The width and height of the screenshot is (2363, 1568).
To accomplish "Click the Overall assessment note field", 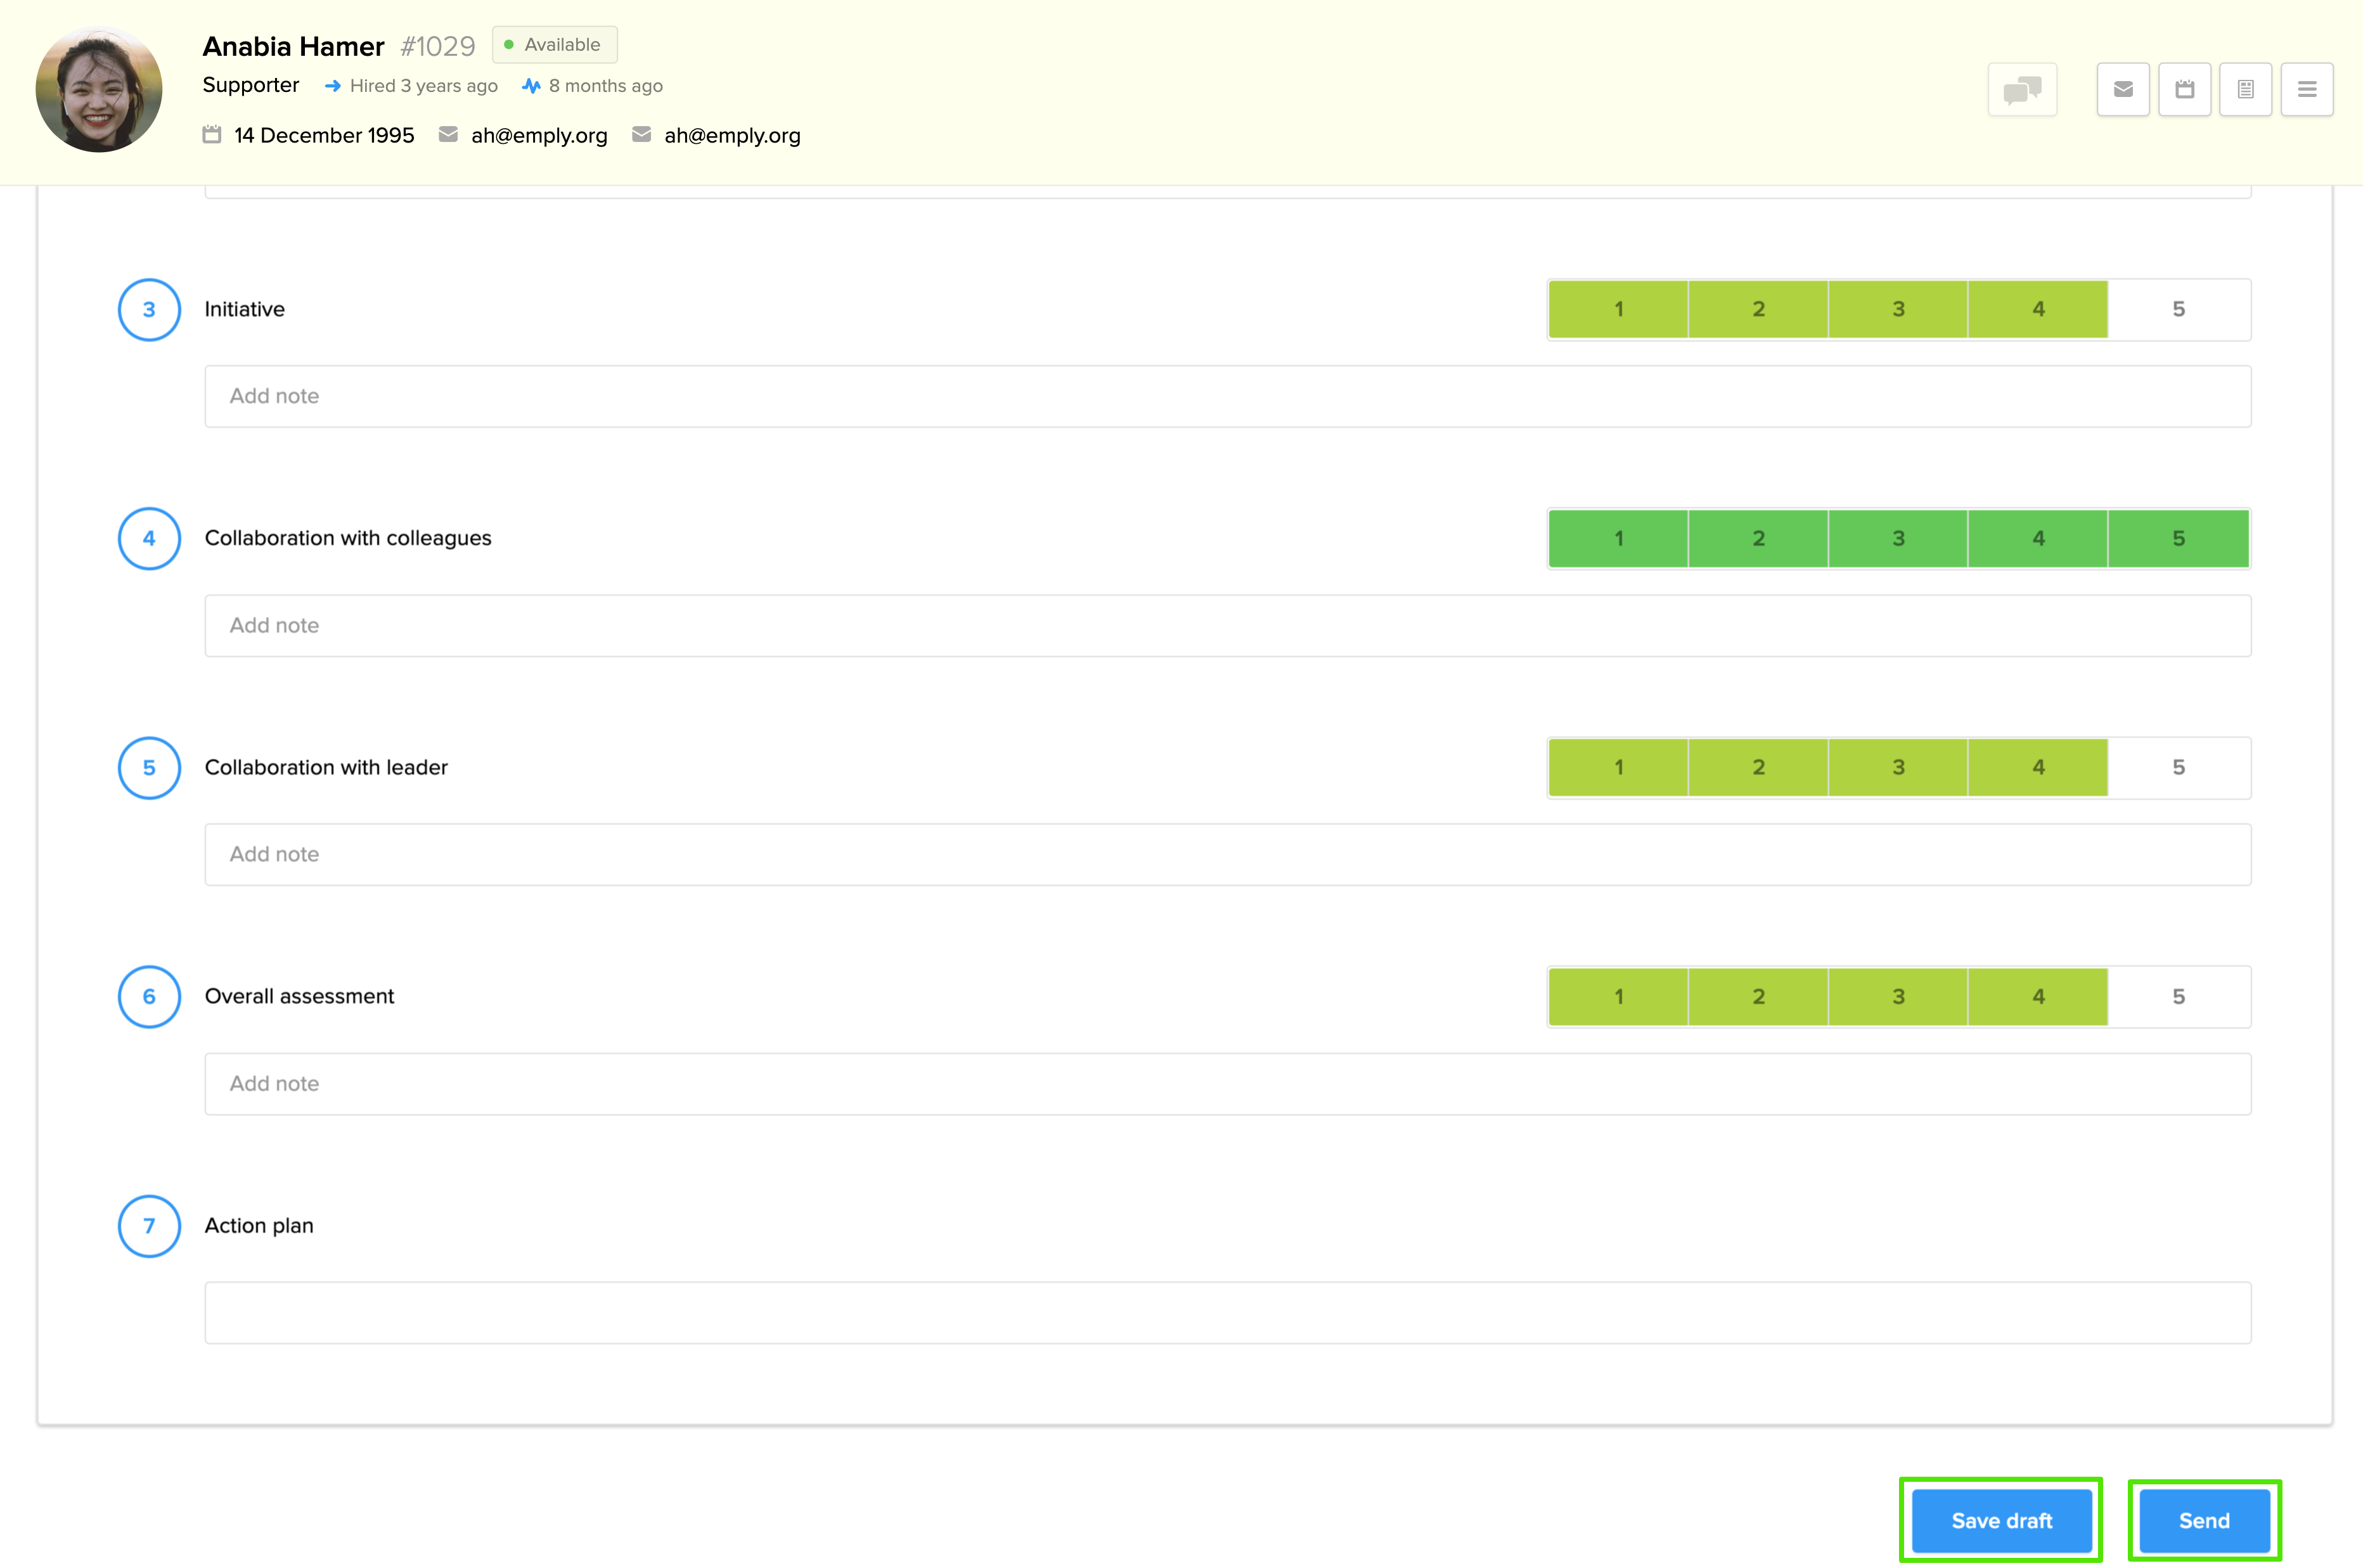I will click(x=1227, y=1084).
